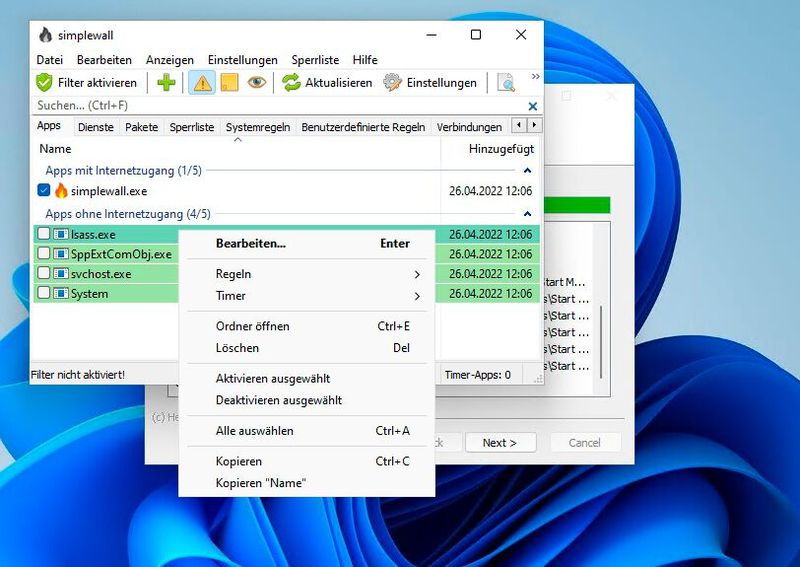Click Cancel in installer window
Image resolution: width=800 pixels, height=567 pixels.
[585, 442]
